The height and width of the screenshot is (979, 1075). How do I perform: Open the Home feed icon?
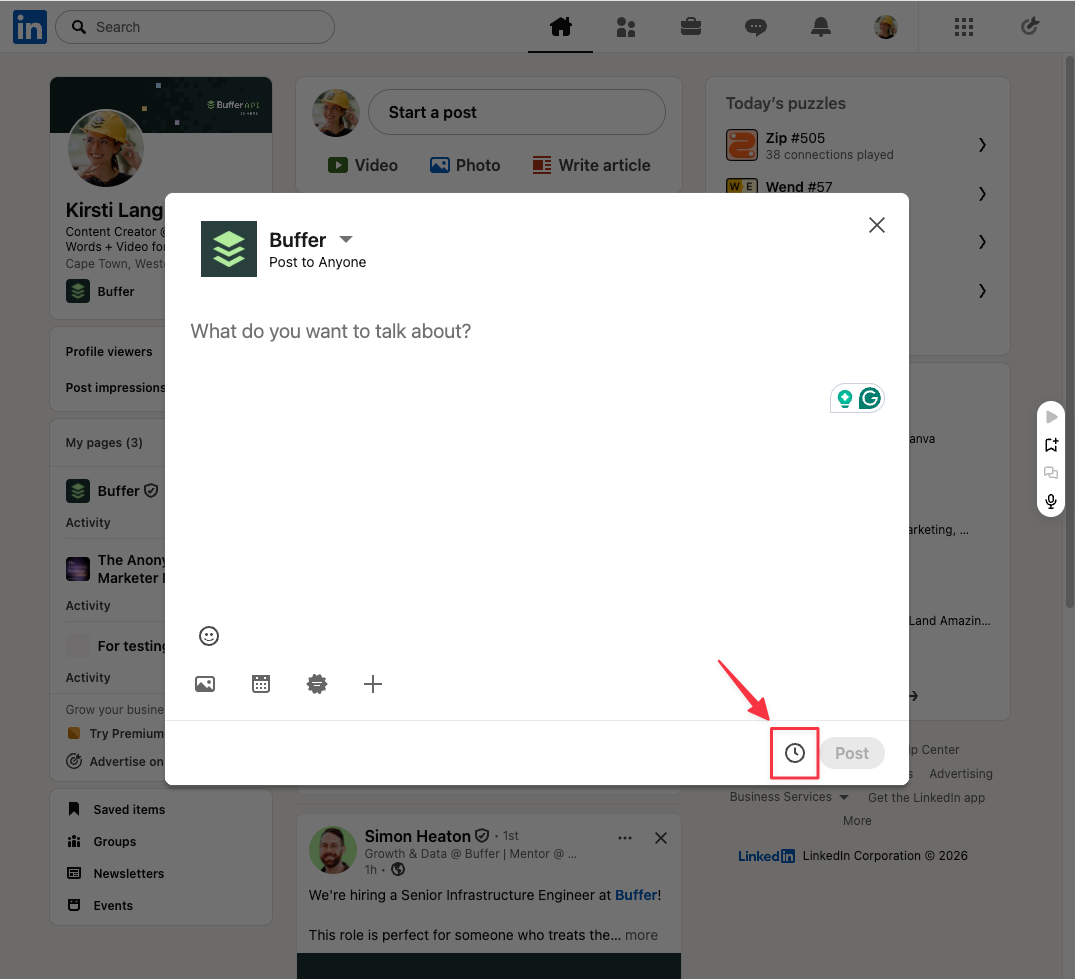pos(560,27)
